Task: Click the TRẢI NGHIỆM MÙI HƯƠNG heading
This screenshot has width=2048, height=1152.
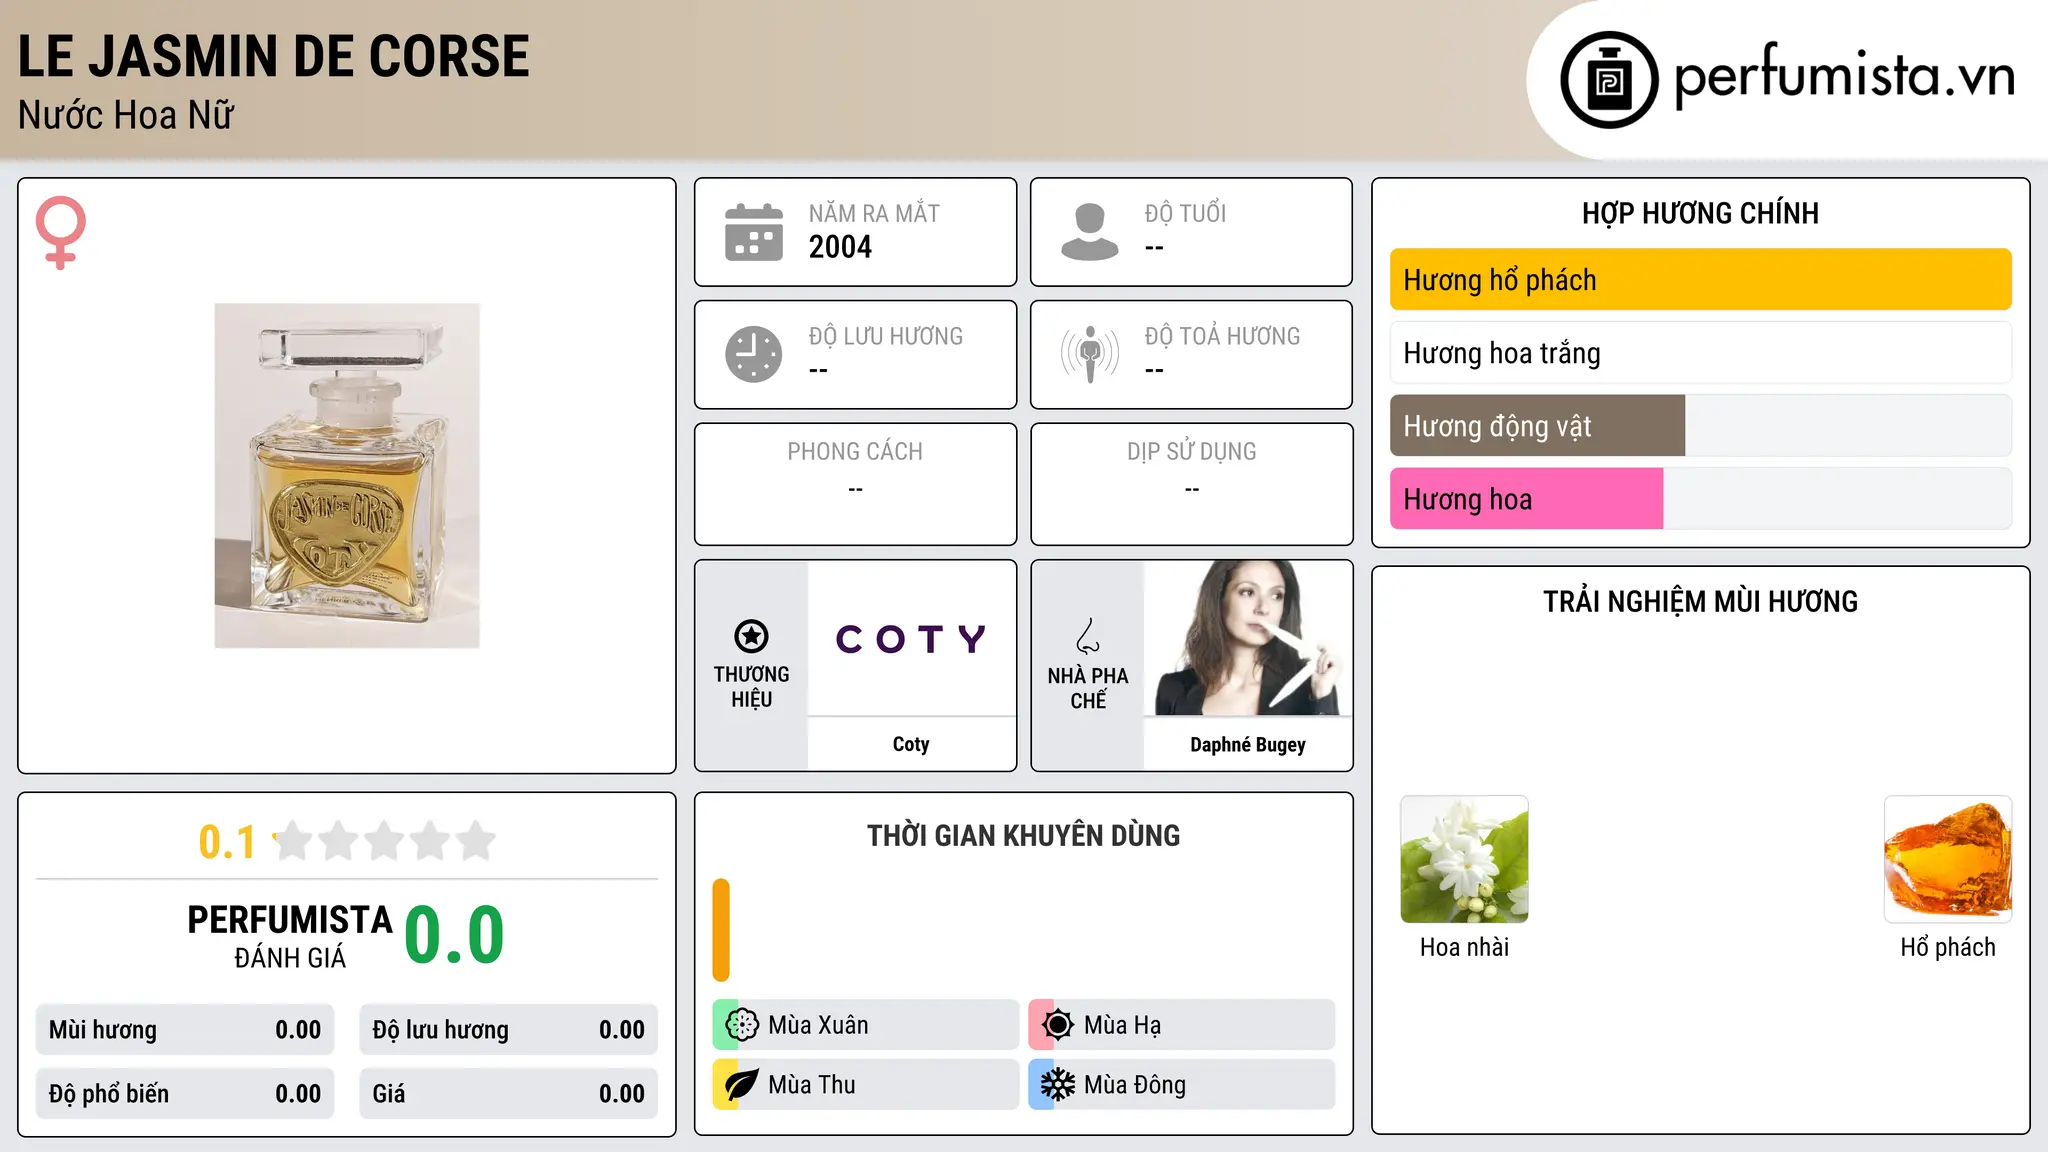Action: coord(1700,601)
